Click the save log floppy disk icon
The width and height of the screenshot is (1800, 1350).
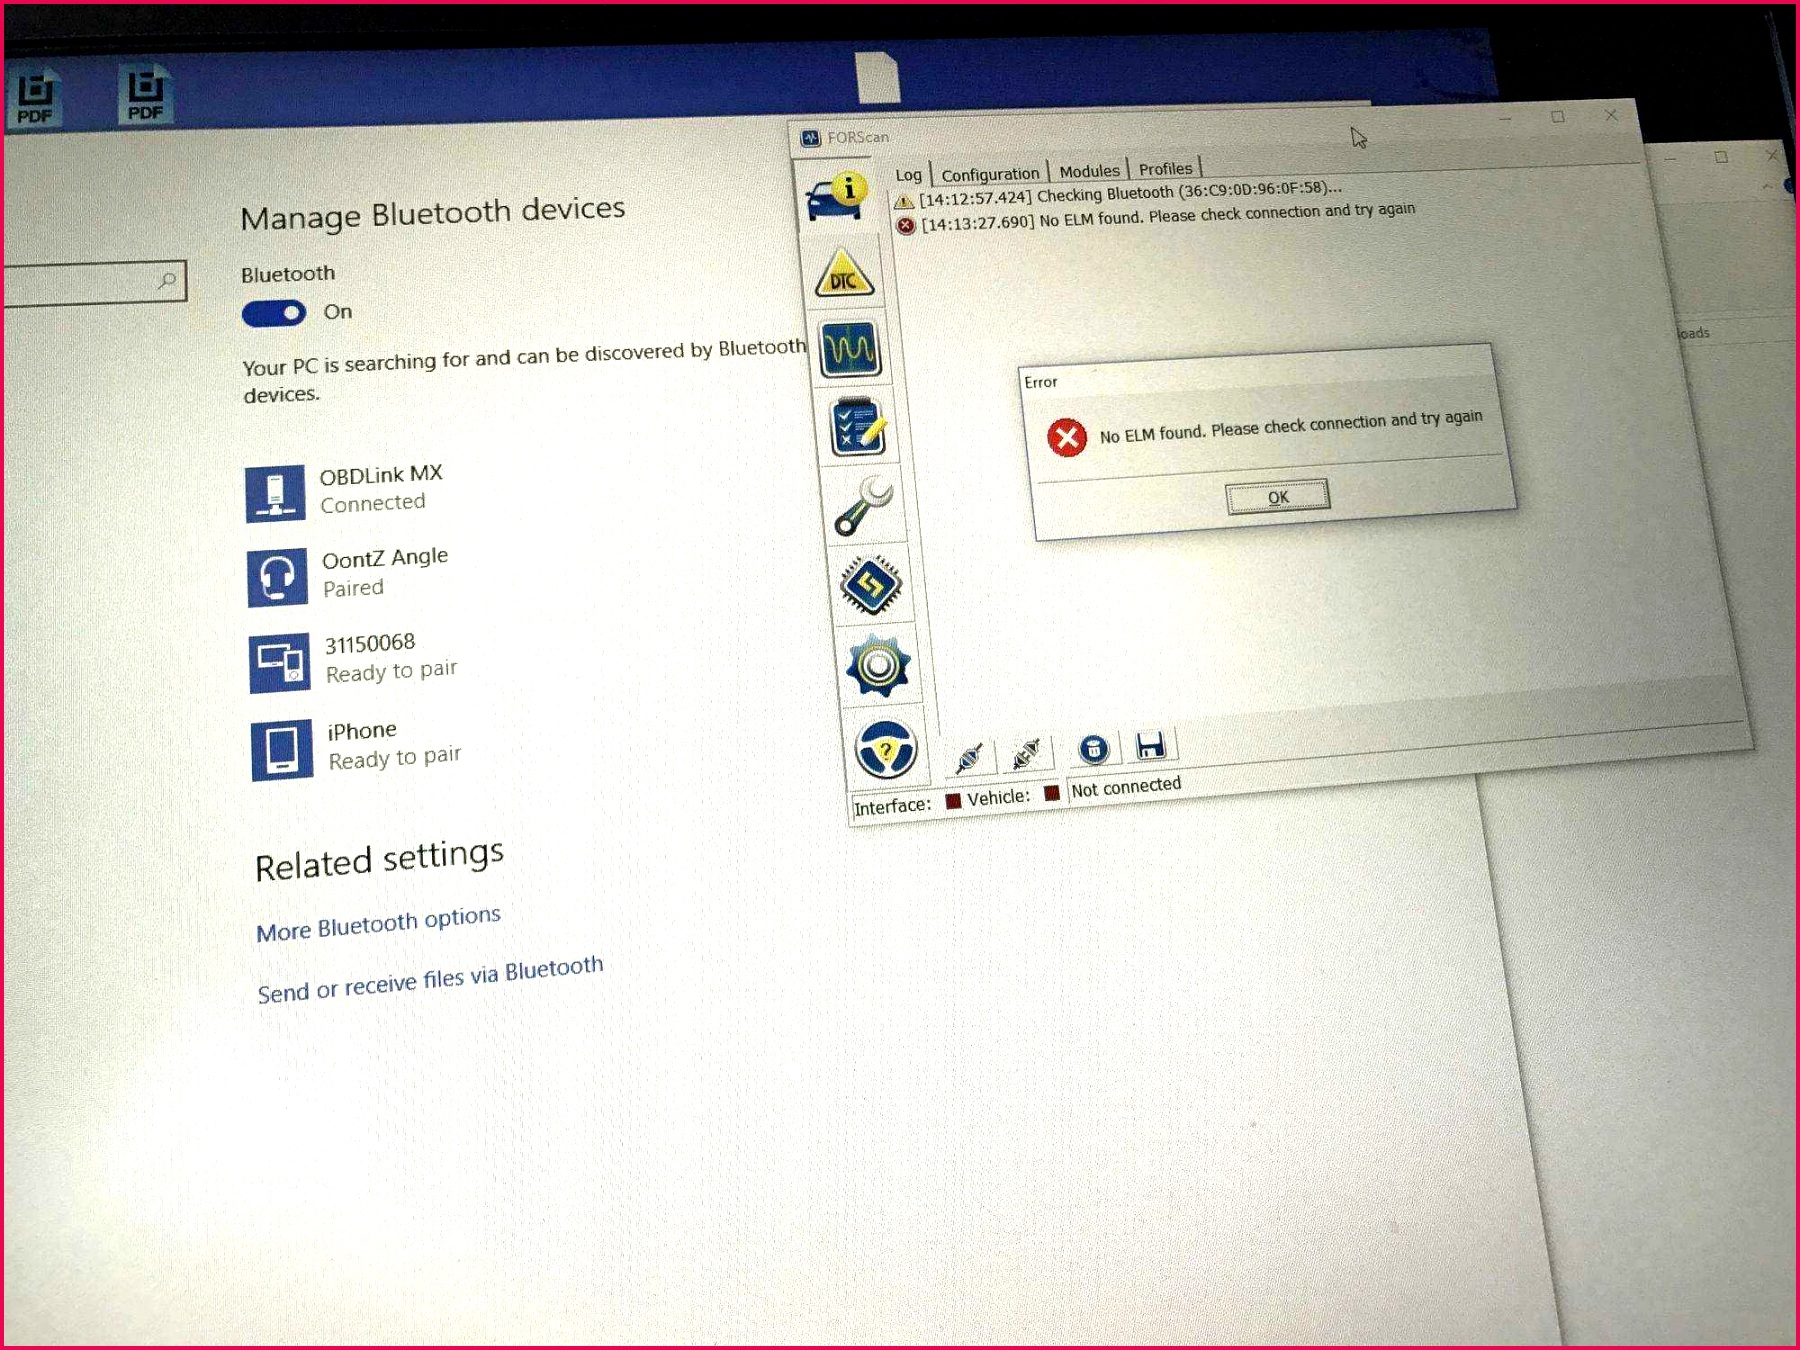[x=1151, y=745]
